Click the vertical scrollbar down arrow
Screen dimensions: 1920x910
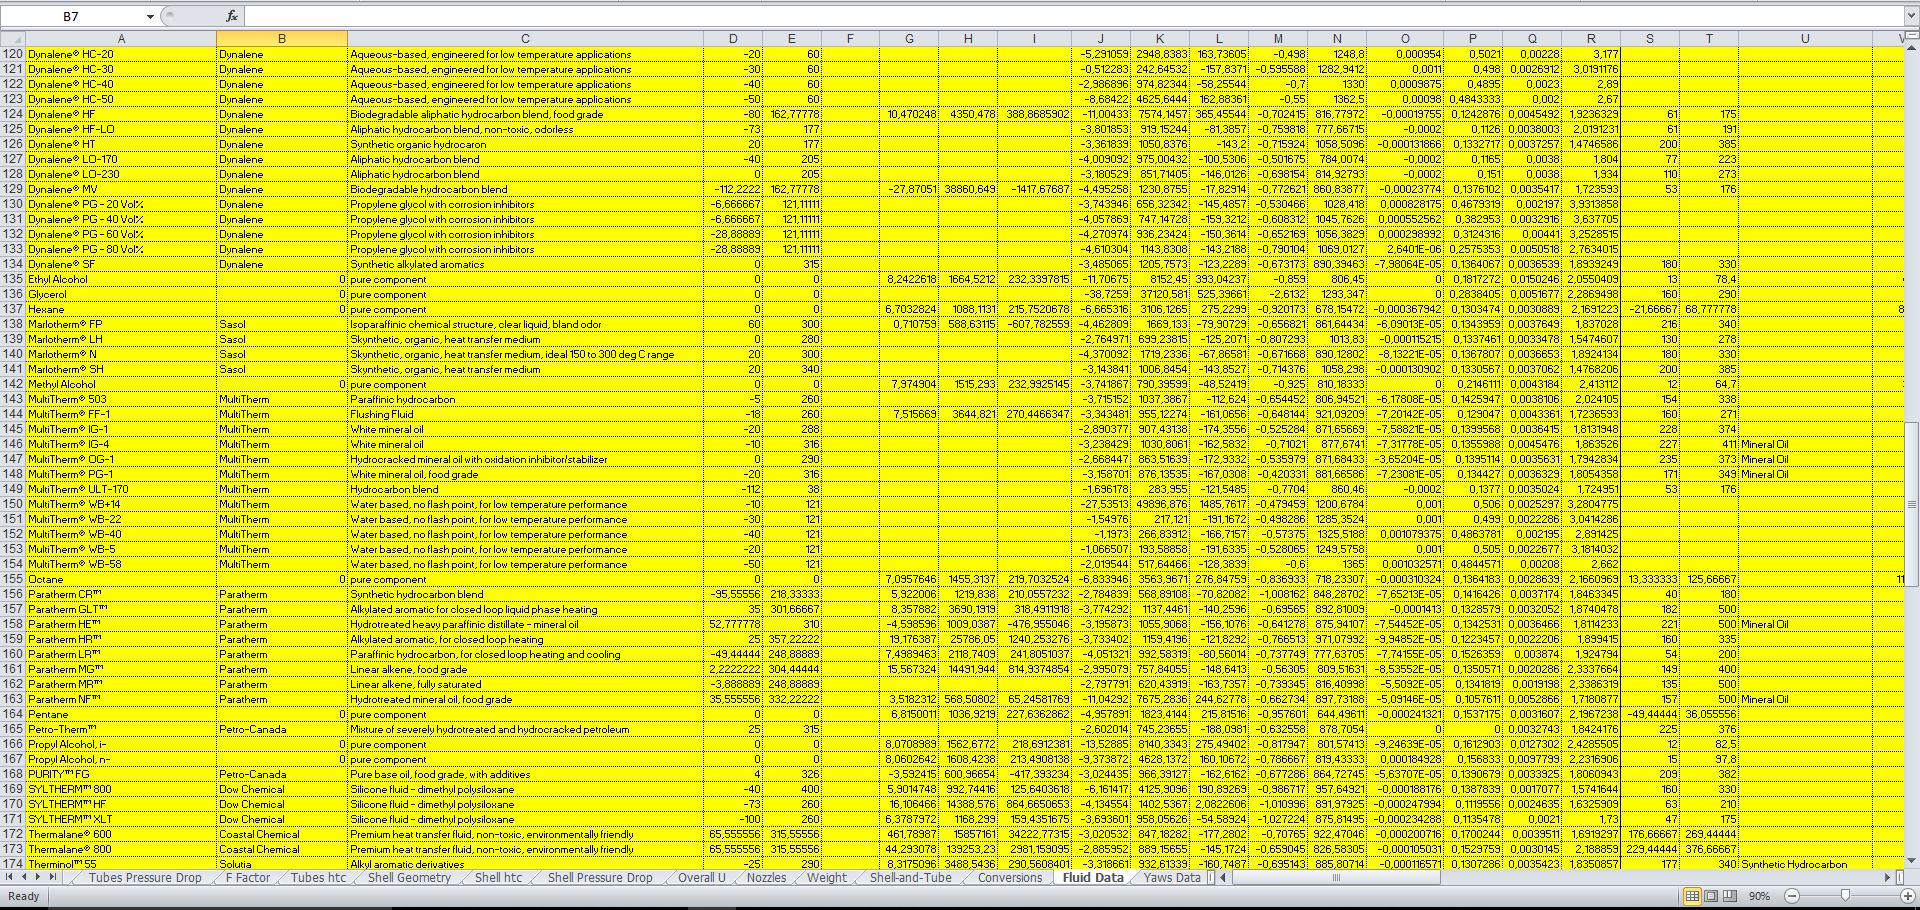(x=1912, y=862)
